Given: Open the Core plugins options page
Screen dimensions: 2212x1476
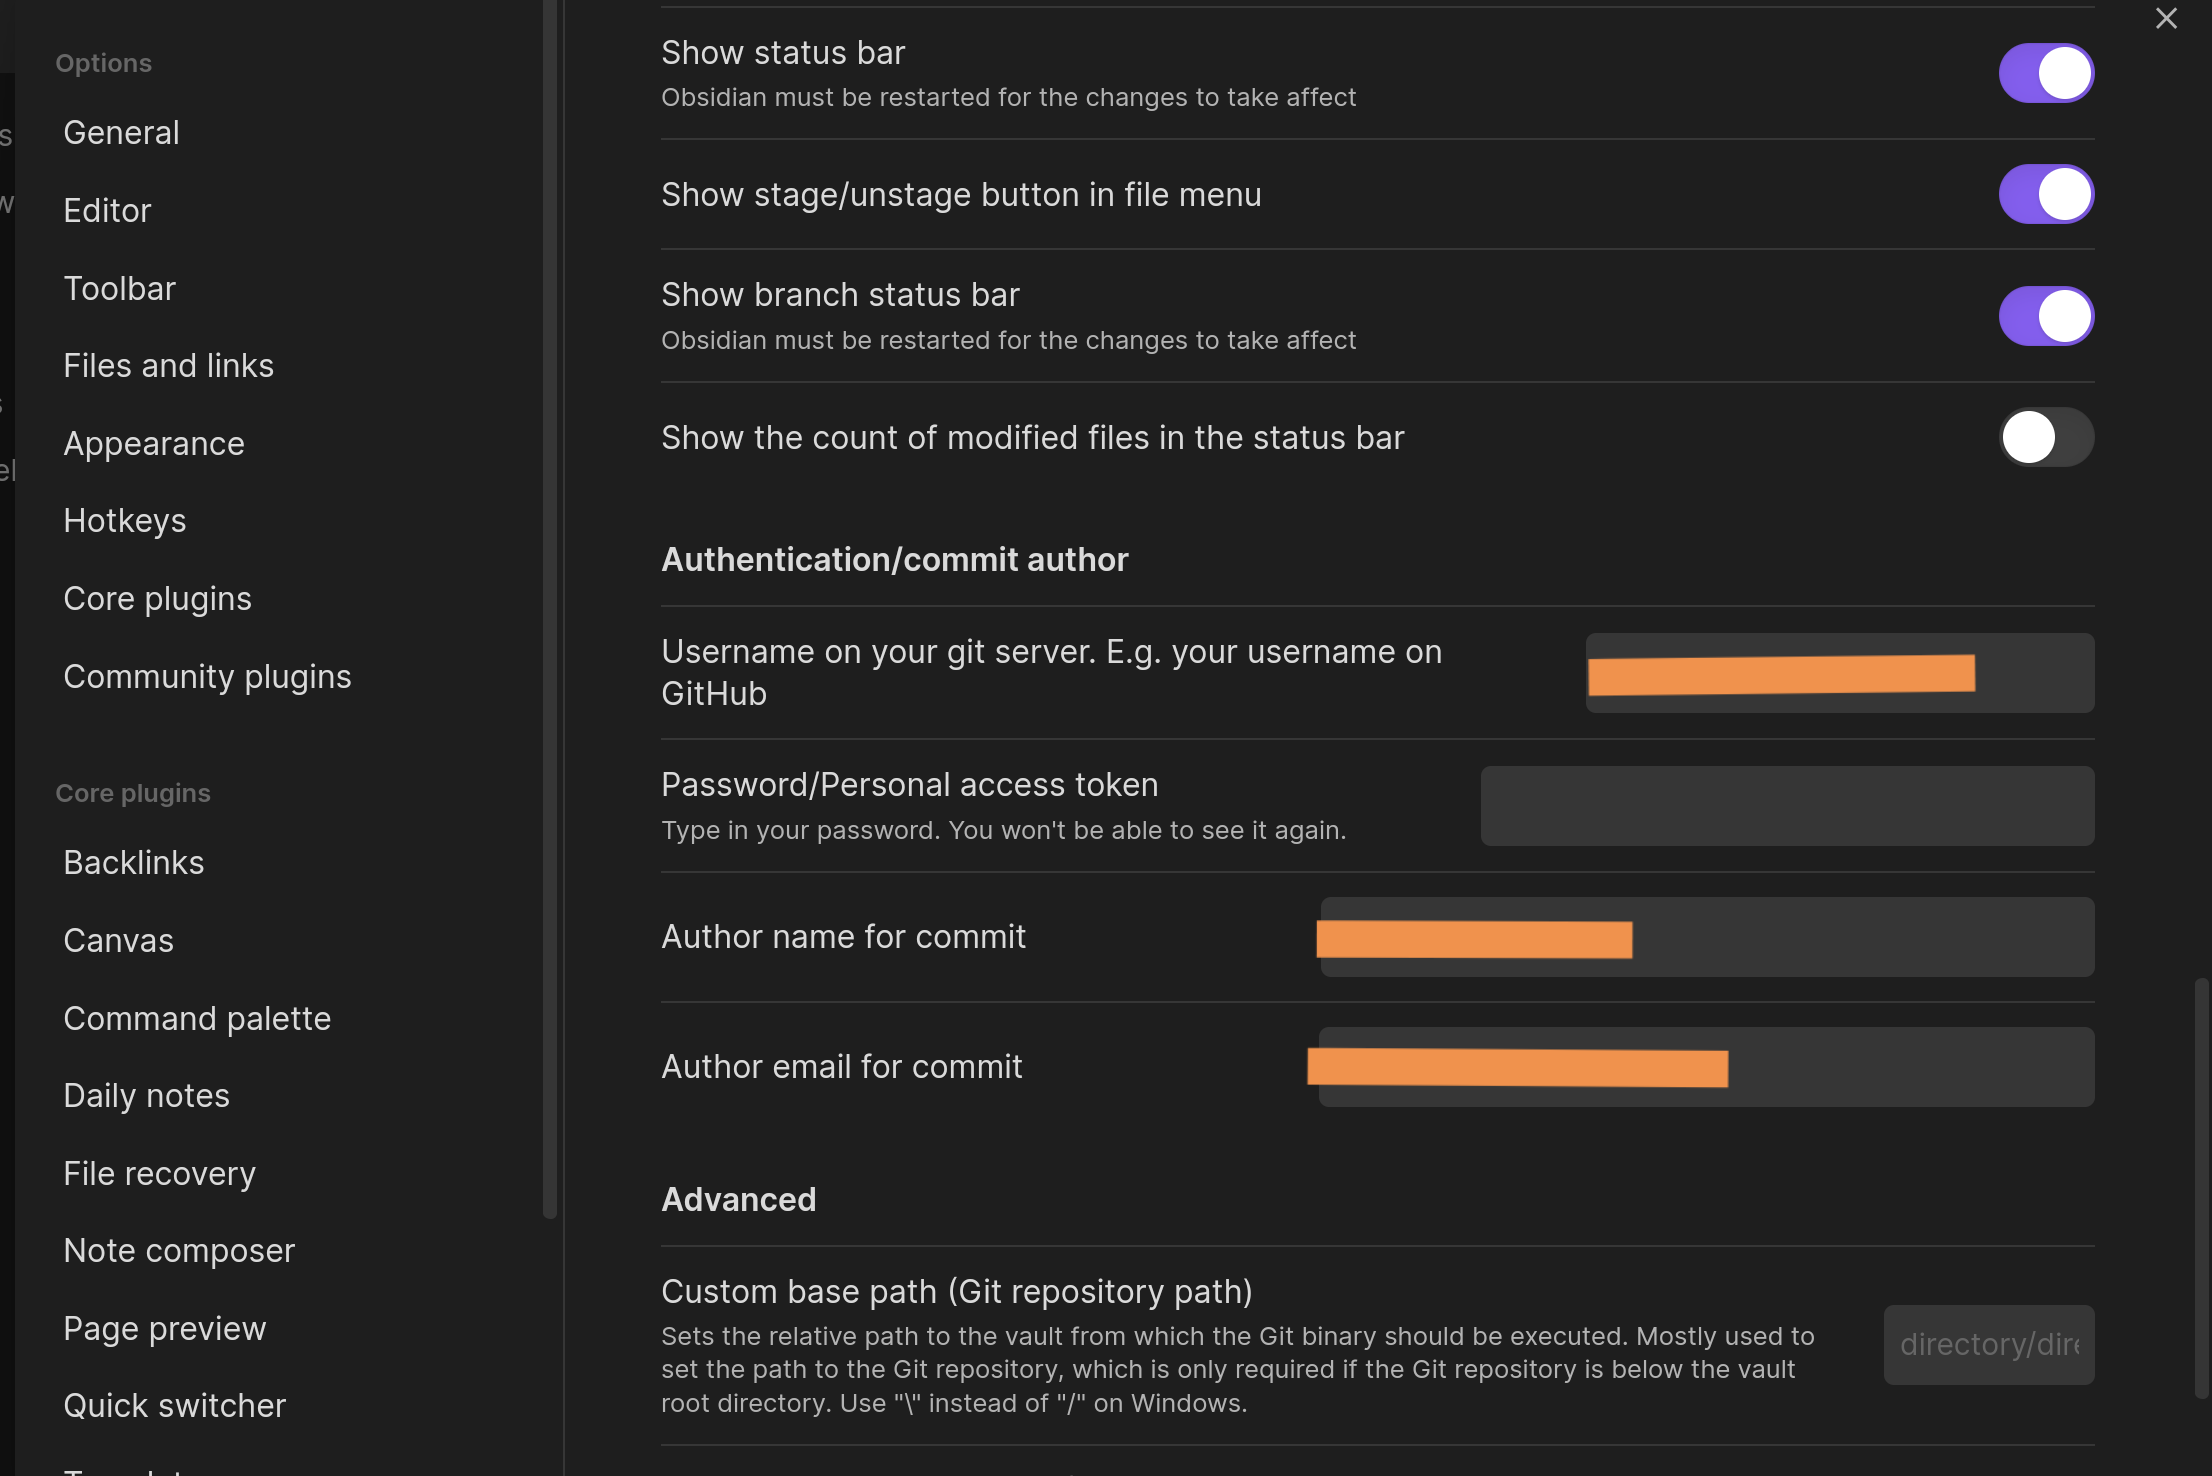Looking at the screenshot, I should click(x=157, y=599).
